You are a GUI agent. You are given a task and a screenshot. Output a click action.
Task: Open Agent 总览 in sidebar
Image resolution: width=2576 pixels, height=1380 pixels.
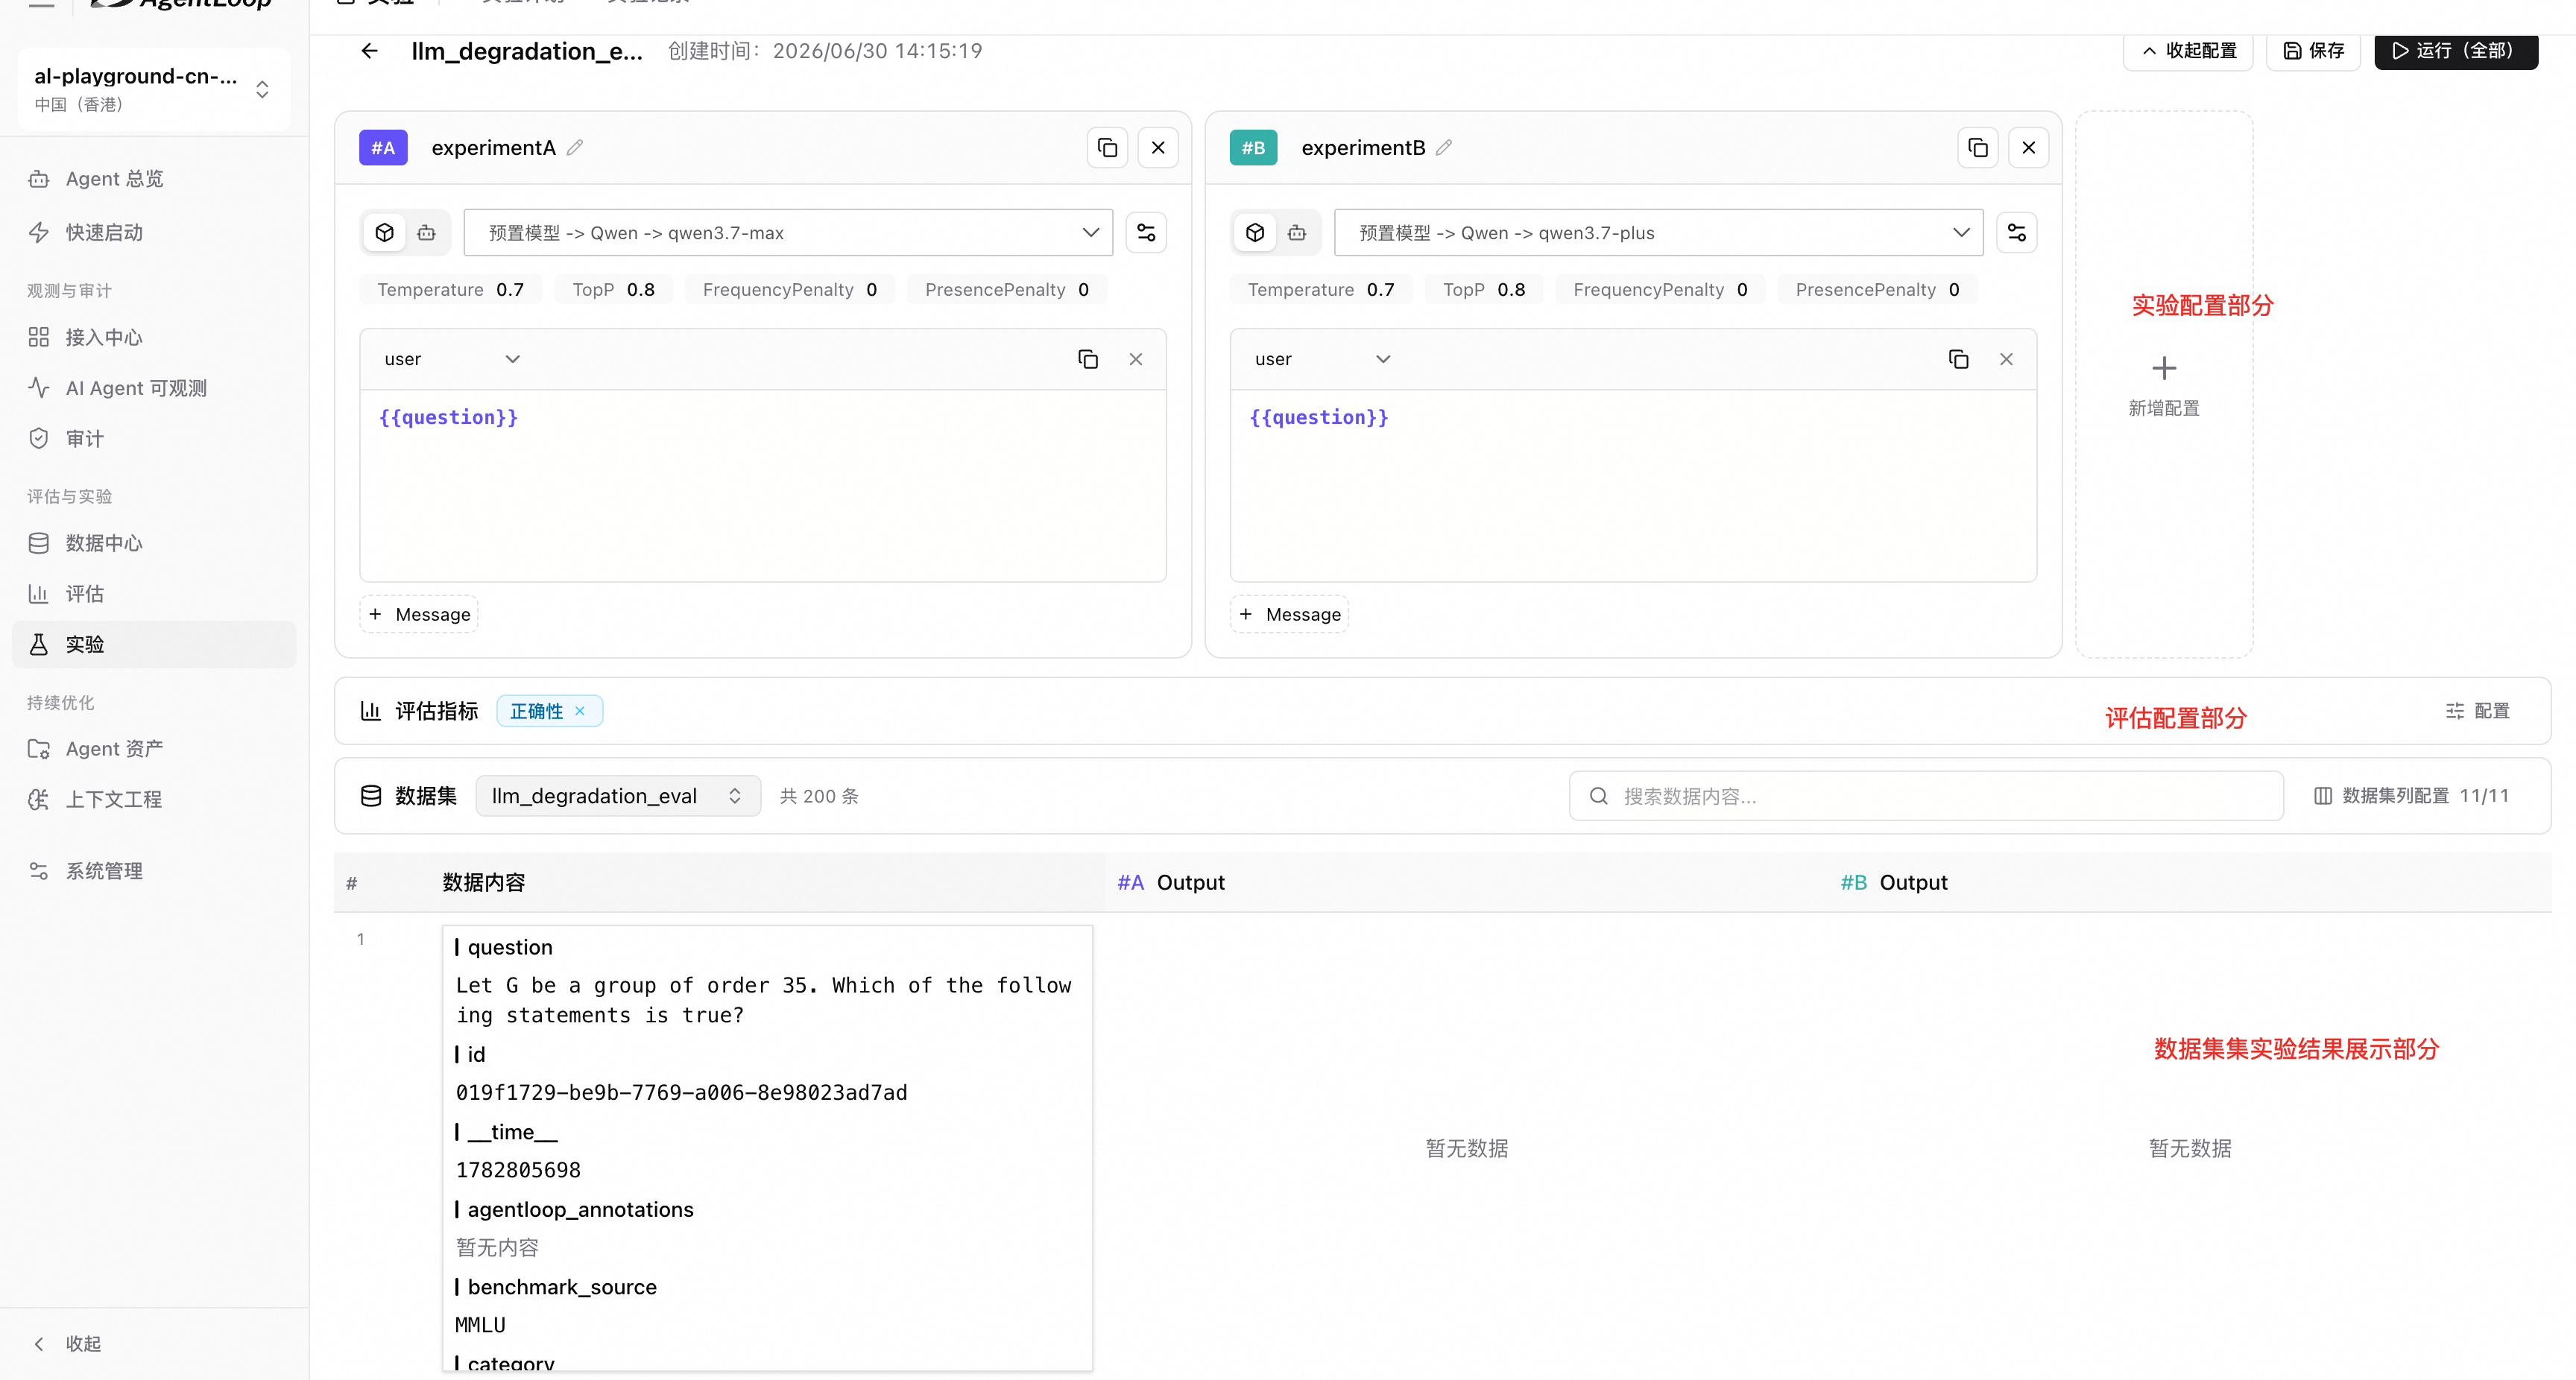154,179
